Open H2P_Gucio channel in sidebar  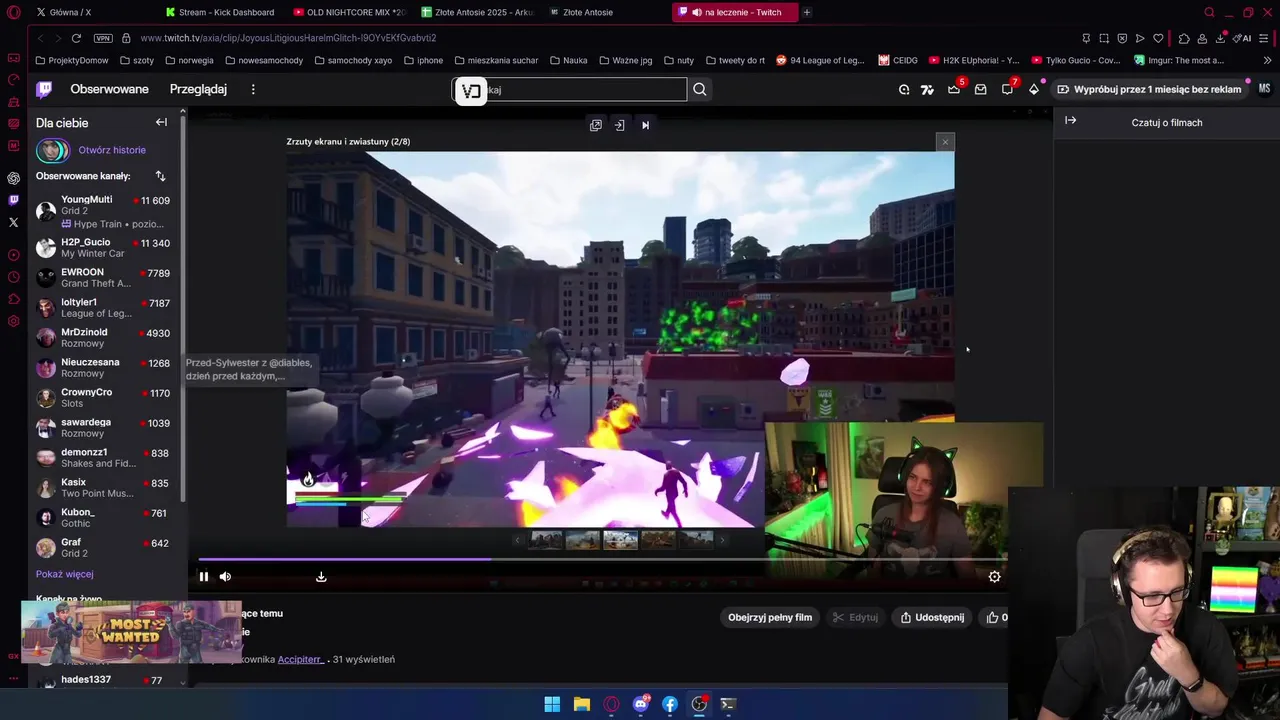104,247
